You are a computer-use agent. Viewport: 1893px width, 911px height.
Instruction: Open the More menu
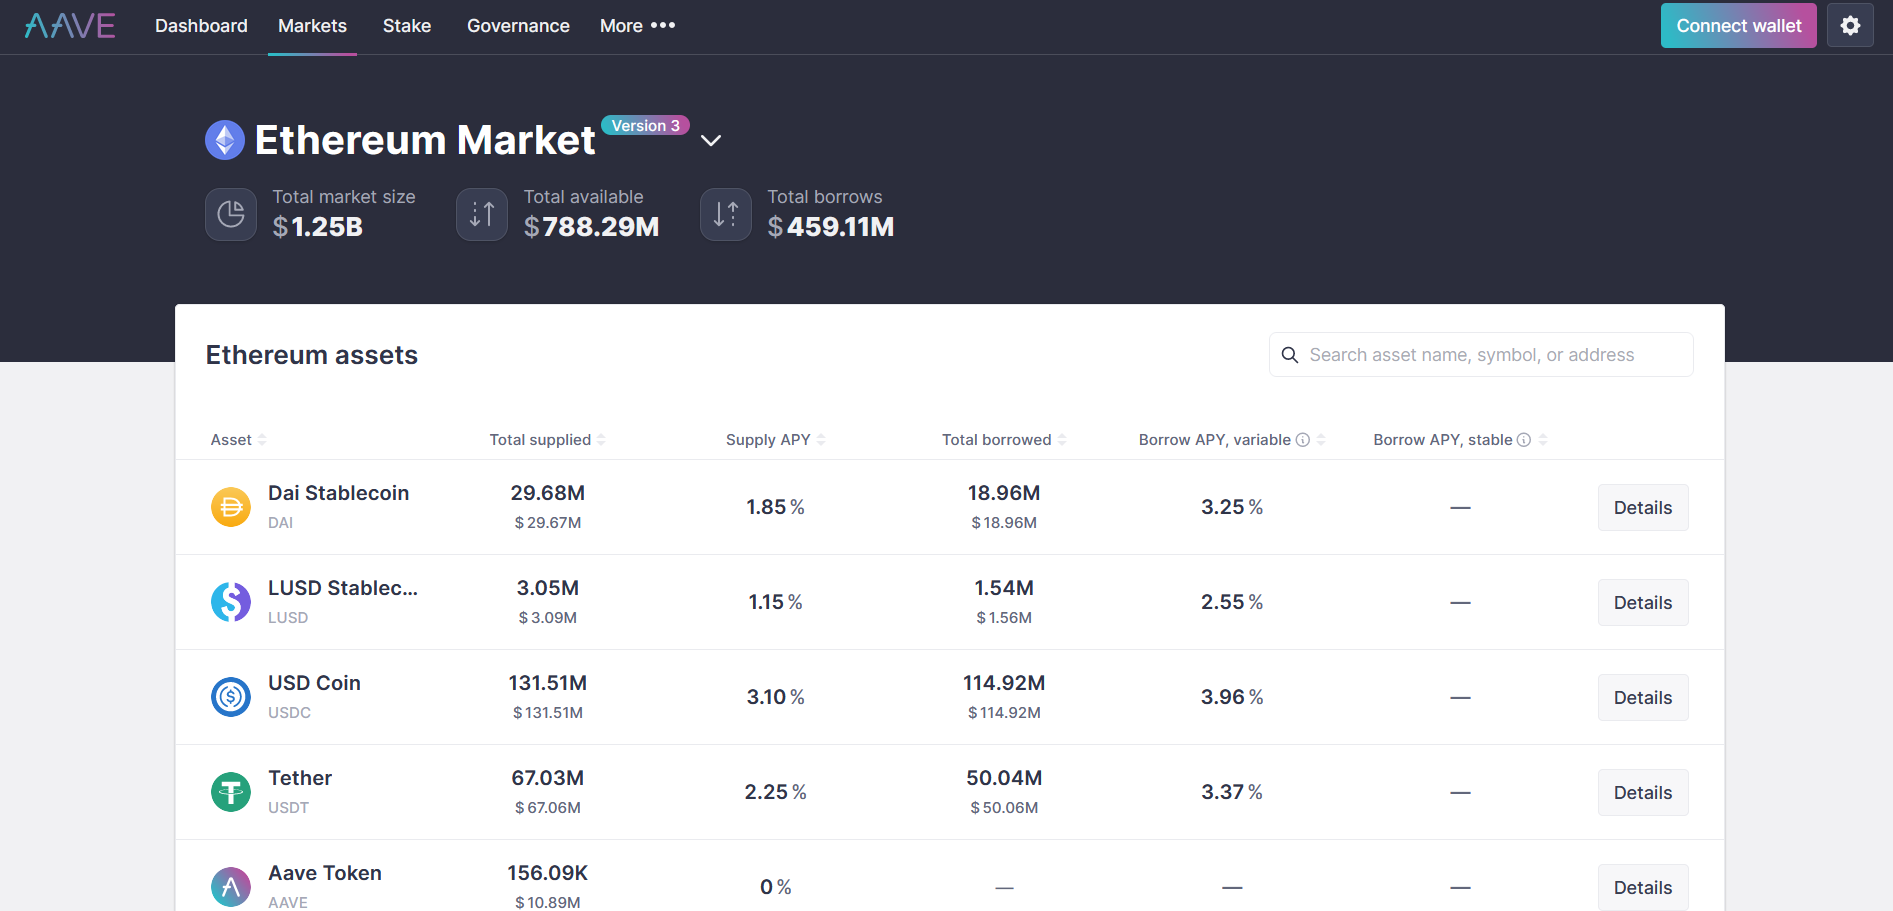point(637,26)
